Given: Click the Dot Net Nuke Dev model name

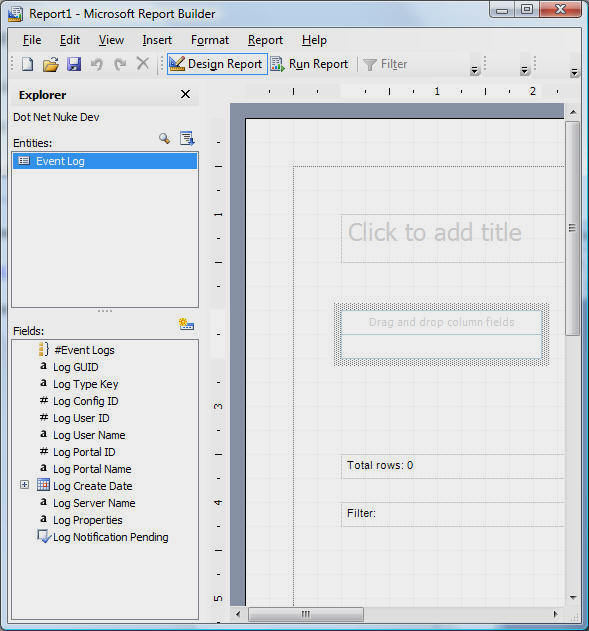Looking at the screenshot, I should click(56, 117).
